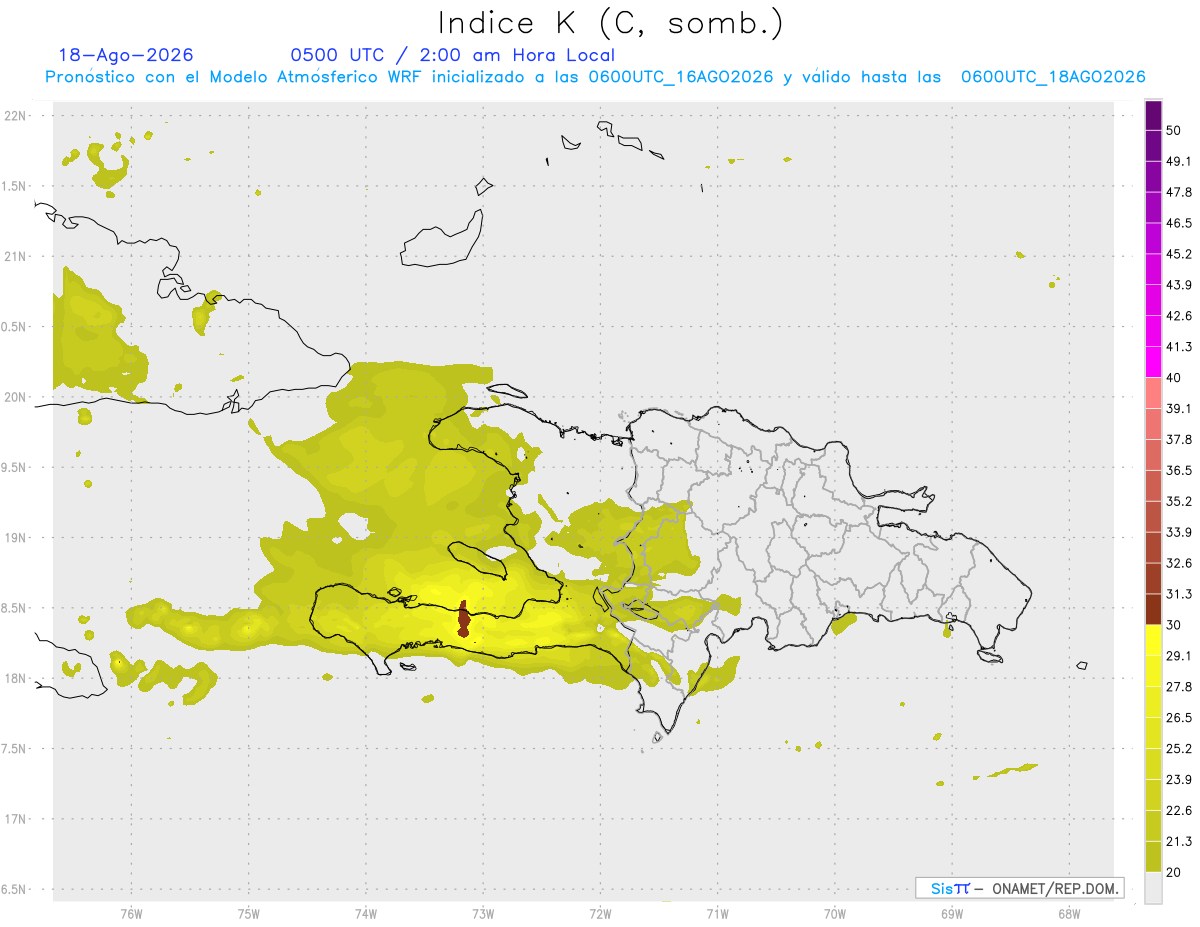
Task: Click the "41.3" color scale value
Action: 1179,347
